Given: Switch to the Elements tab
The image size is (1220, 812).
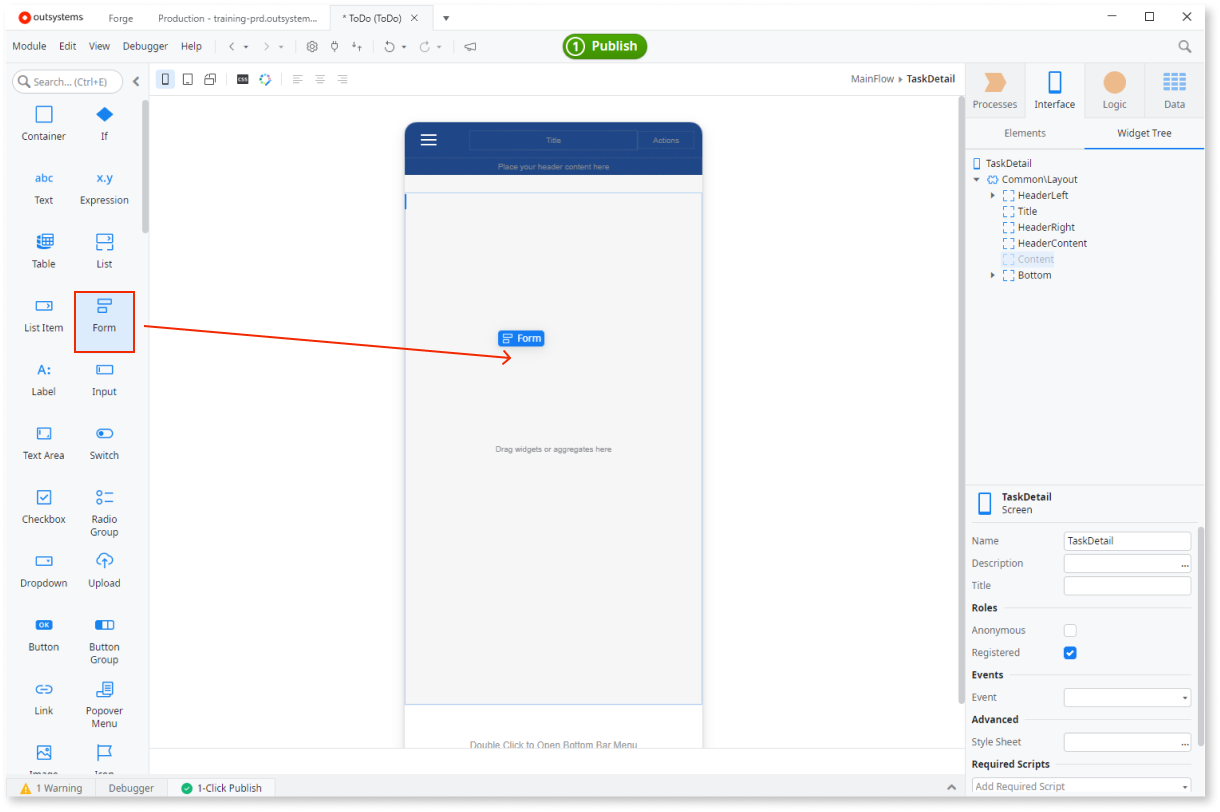Looking at the screenshot, I should point(1025,132).
